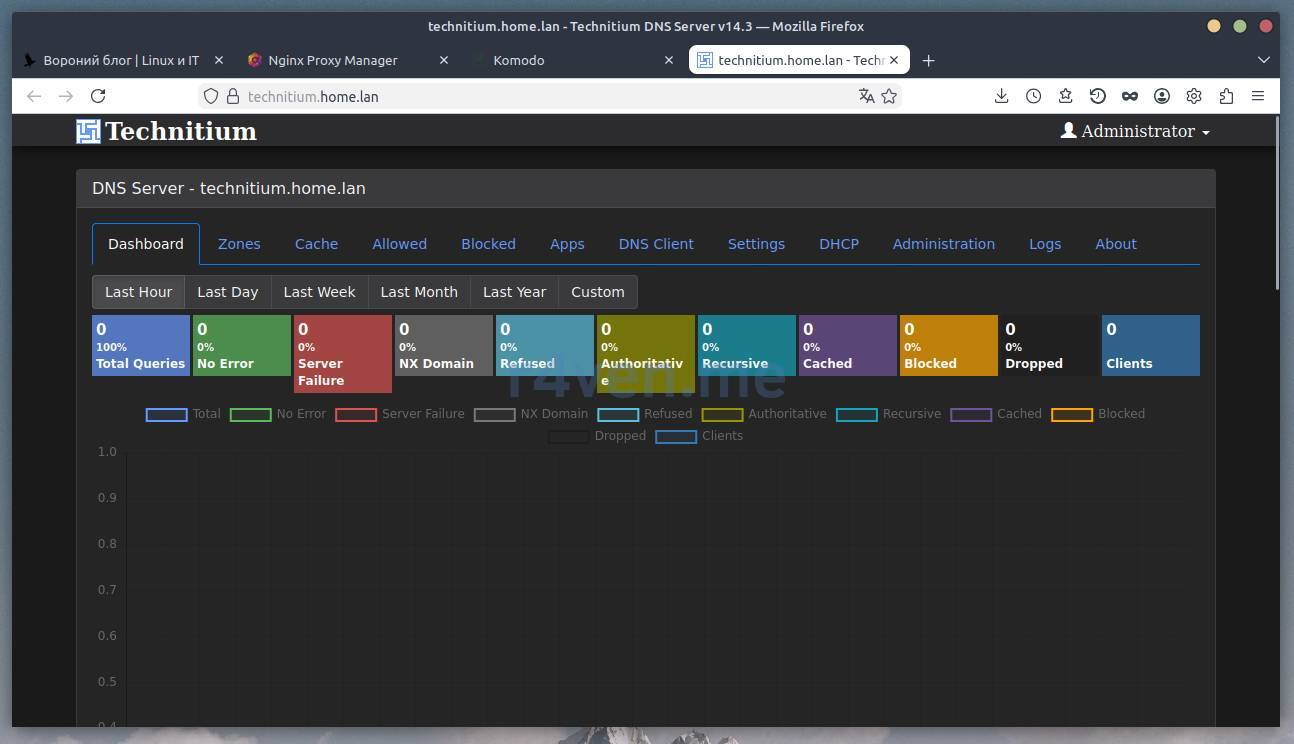Click the Technitium logo icon
The height and width of the screenshot is (744, 1294).
(89, 131)
